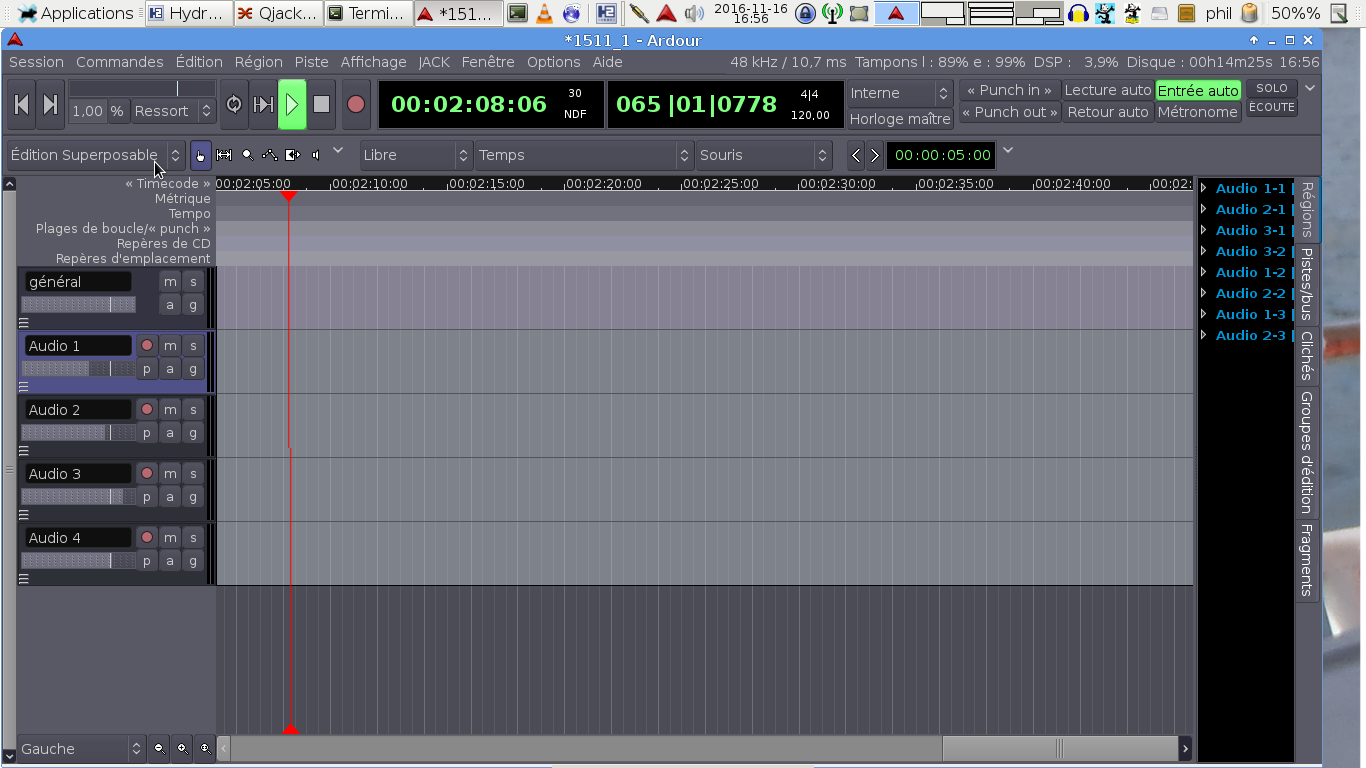Arm Audio 2 track for recording
The height and width of the screenshot is (768, 1366).
147,410
